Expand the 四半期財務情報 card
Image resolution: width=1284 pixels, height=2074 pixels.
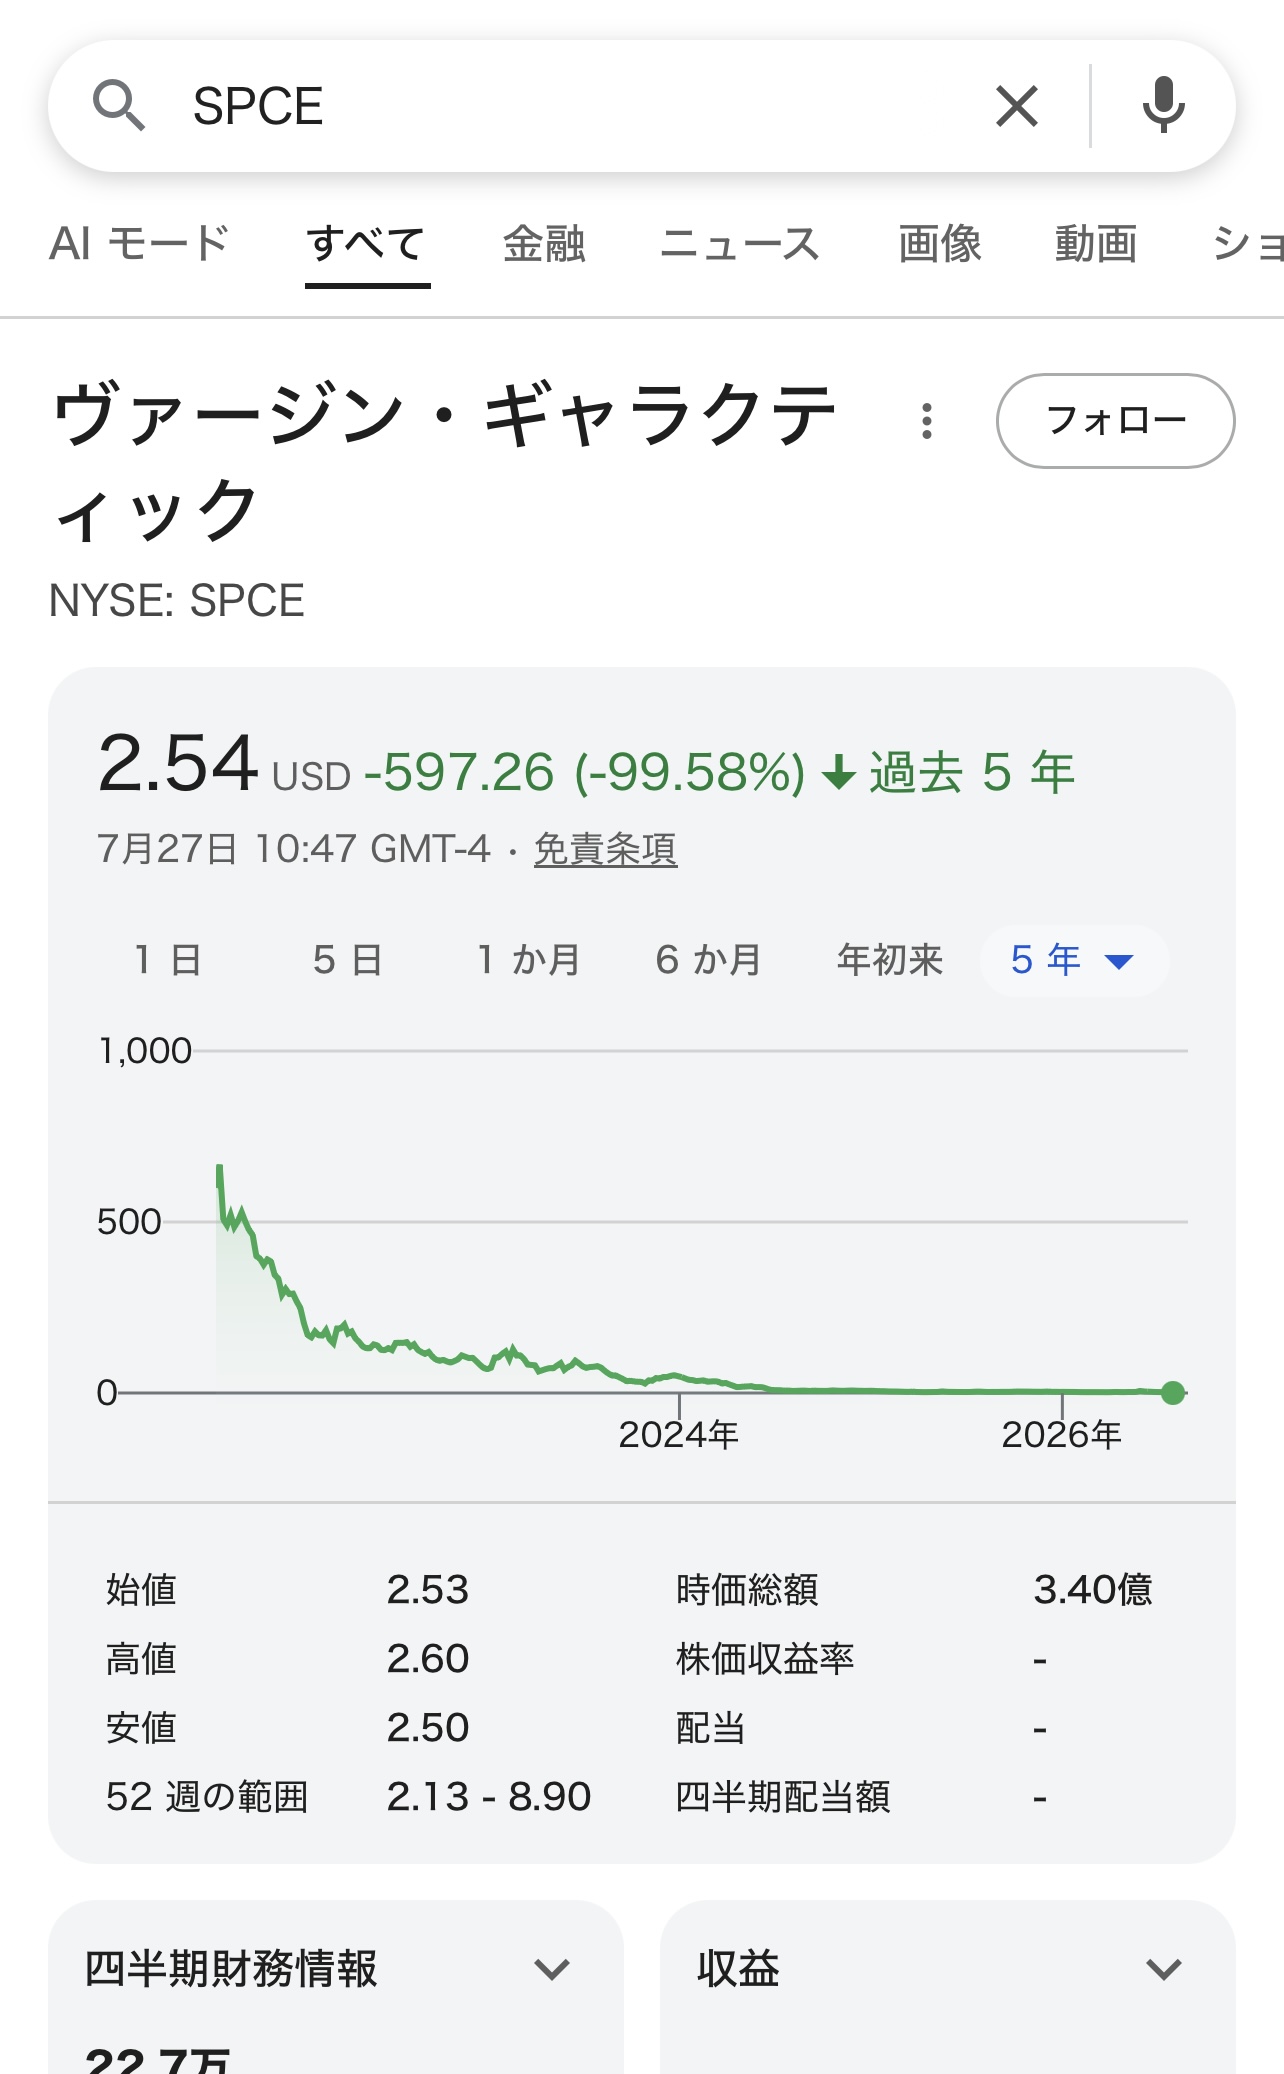coord(336,1969)
